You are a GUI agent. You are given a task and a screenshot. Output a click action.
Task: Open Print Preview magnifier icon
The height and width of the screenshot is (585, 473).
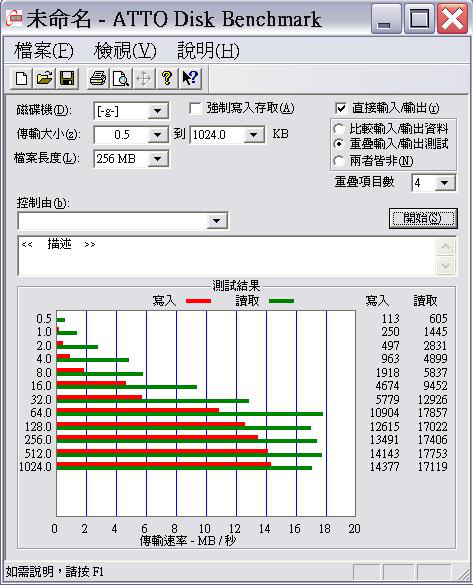(121, 78)
